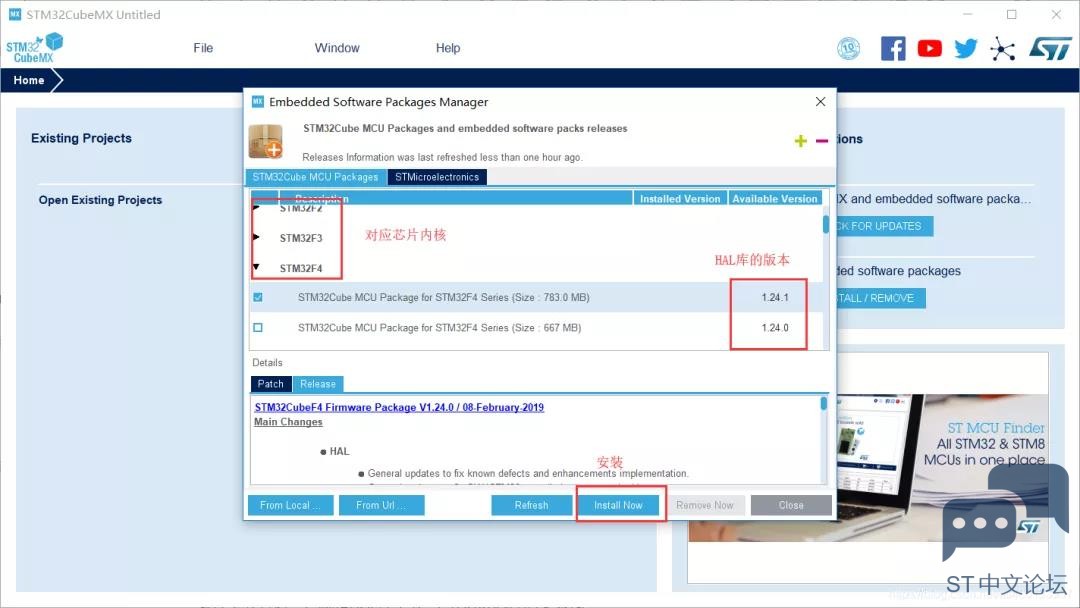Viewport: 1080px width, 608px height.
Task: Click version 1.24.0 in Available Version column
Action: [x=775, y=328]
